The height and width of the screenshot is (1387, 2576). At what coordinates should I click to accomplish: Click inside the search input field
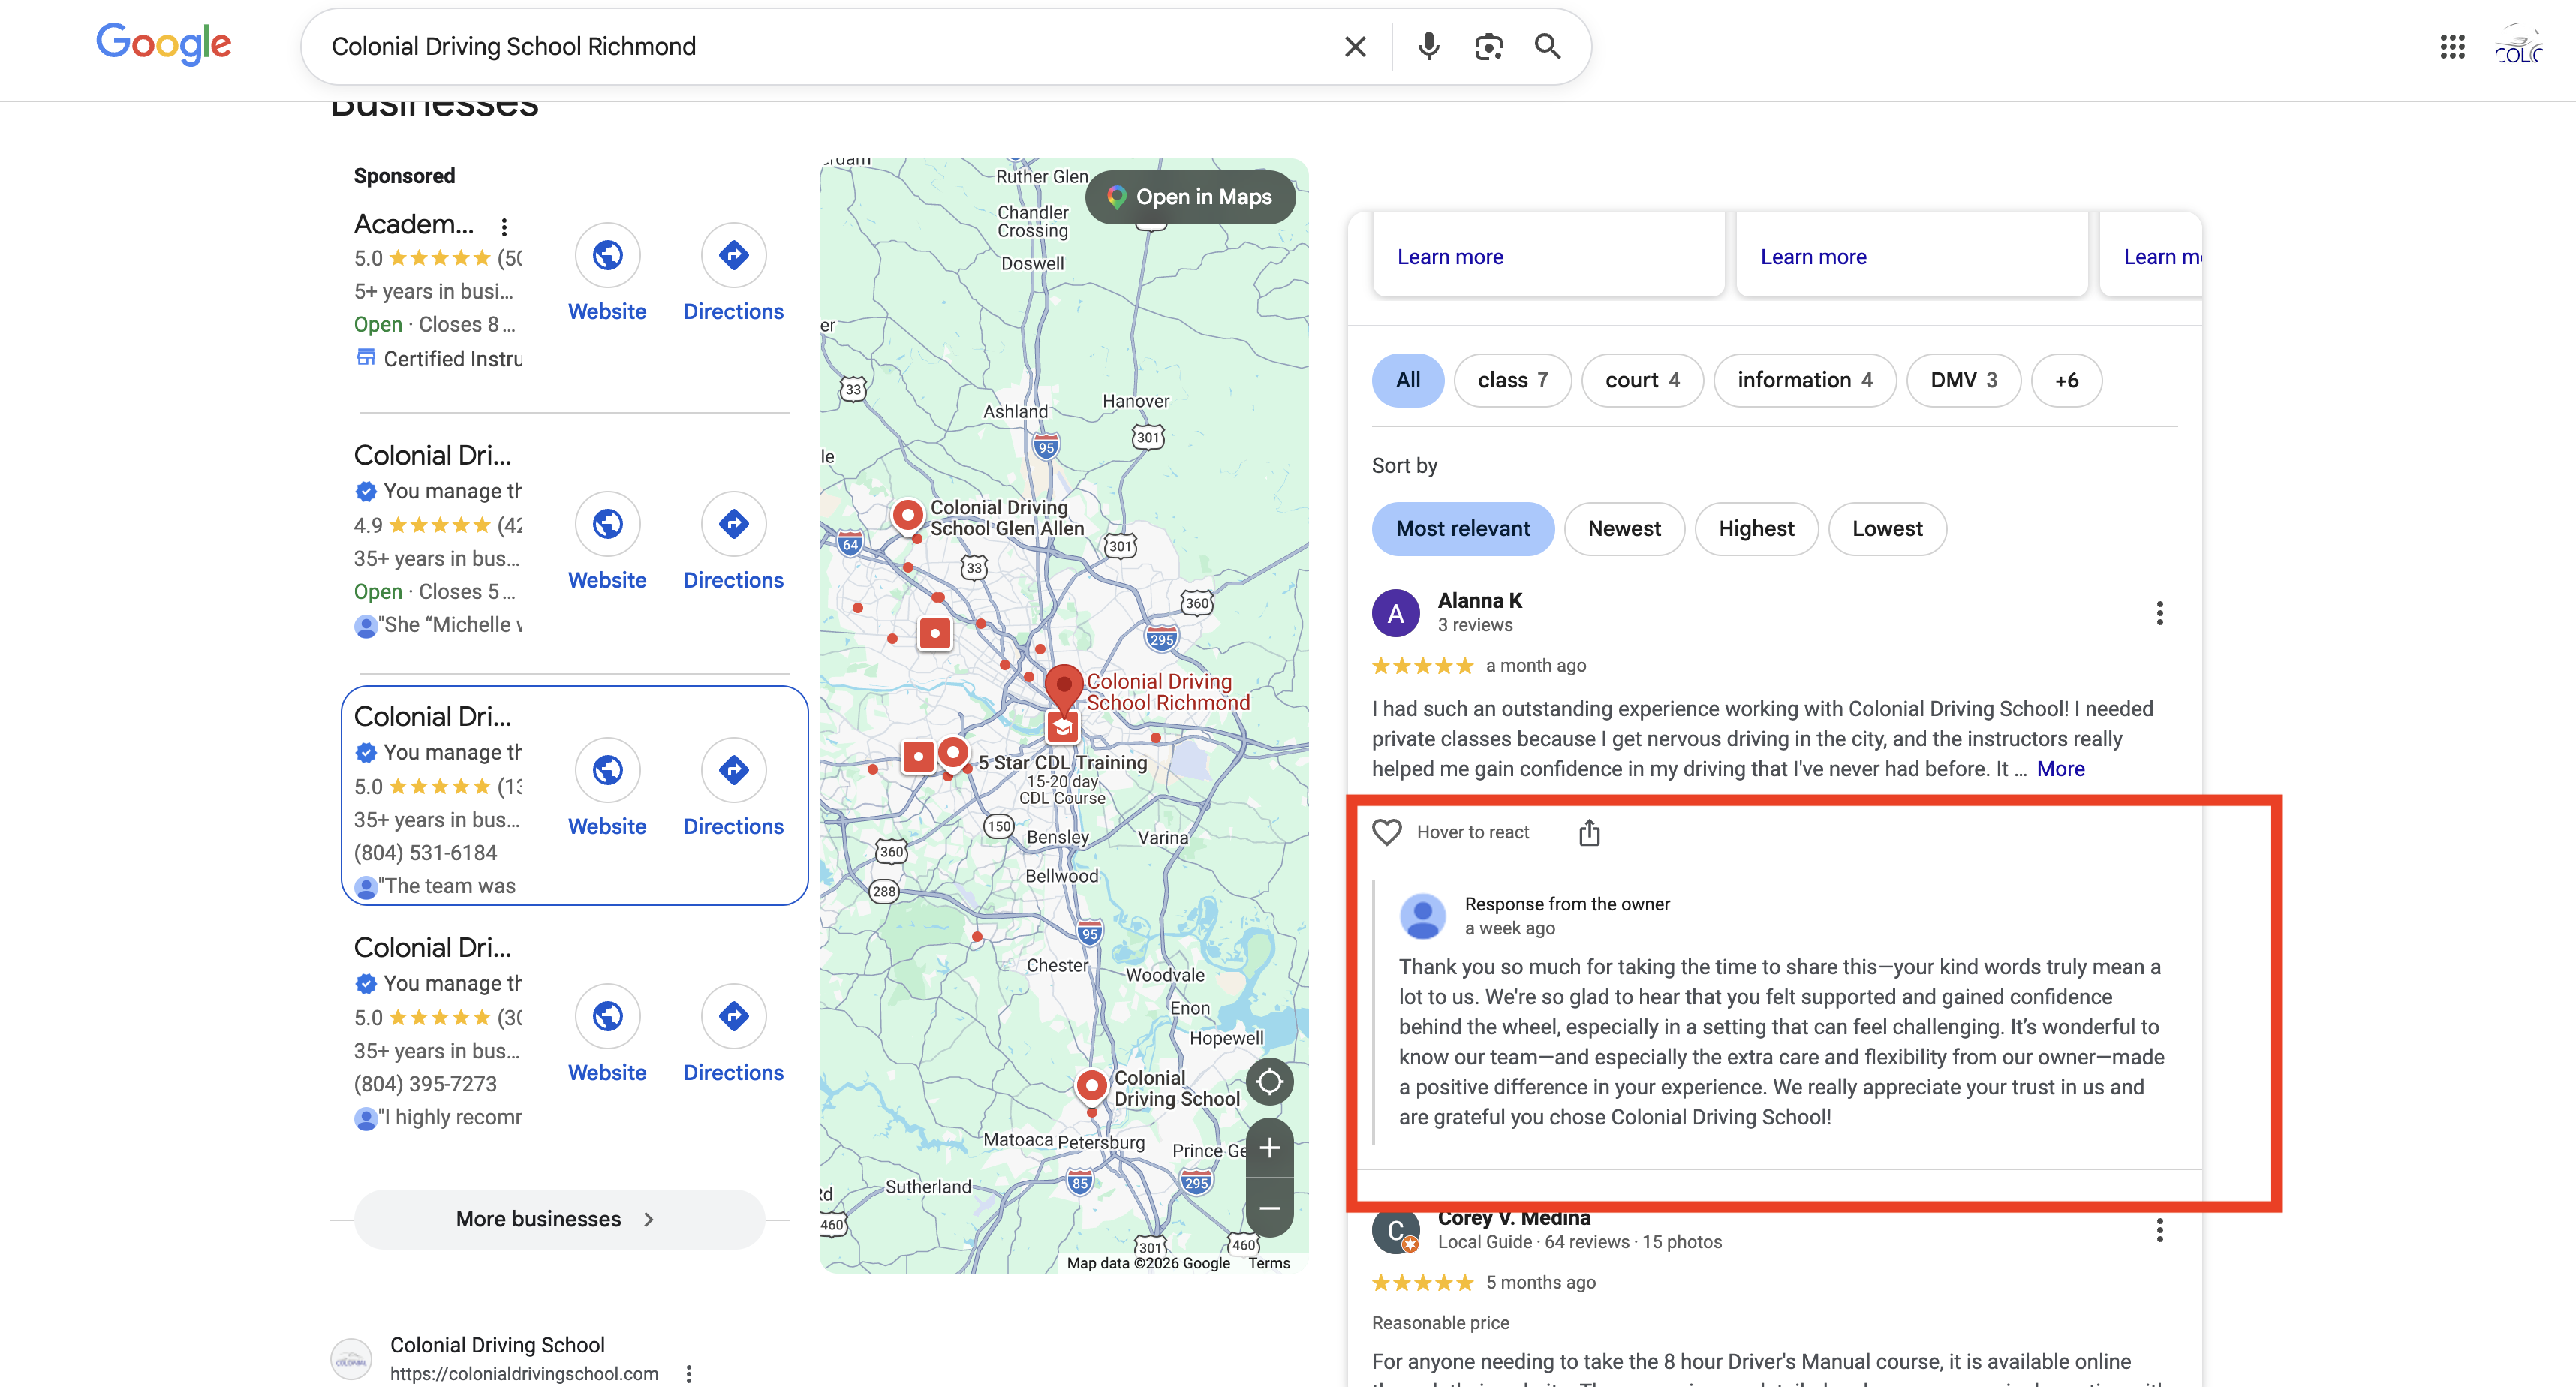point(820,46)
